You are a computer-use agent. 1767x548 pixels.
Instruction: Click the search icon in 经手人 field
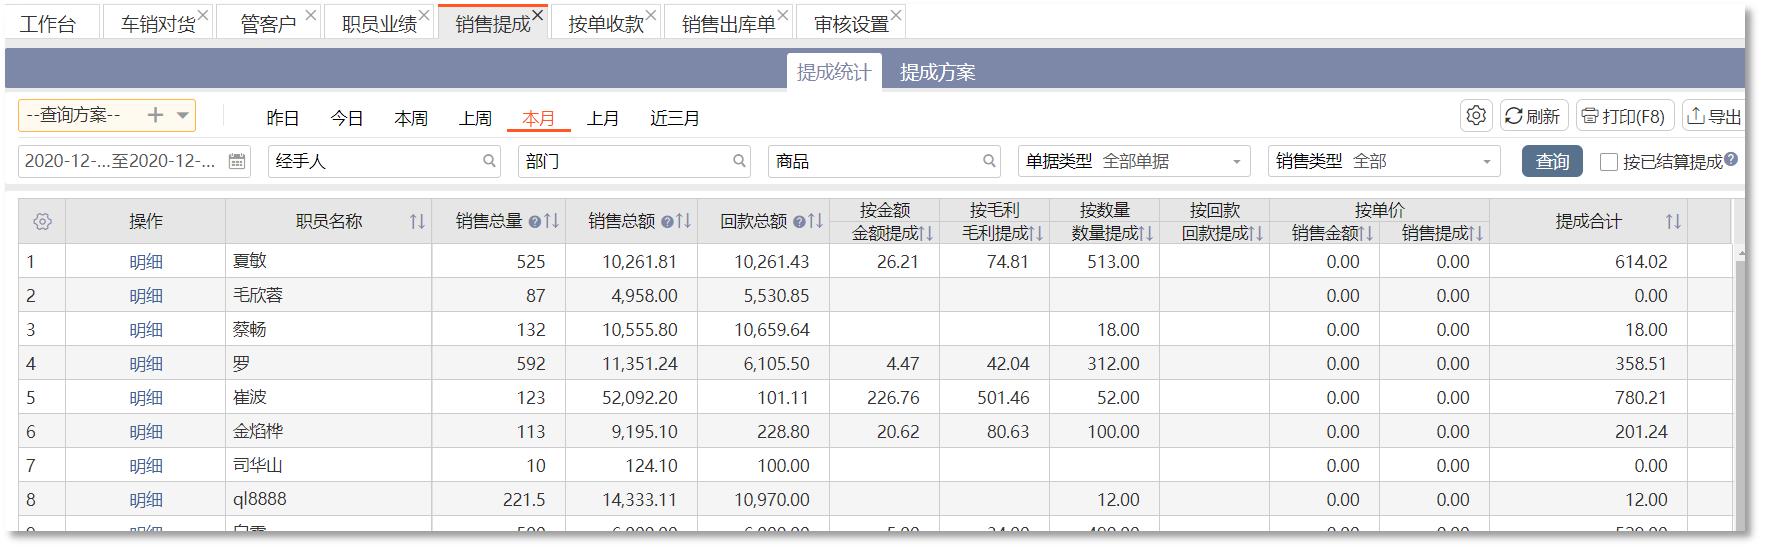click(x=489, y=161)
